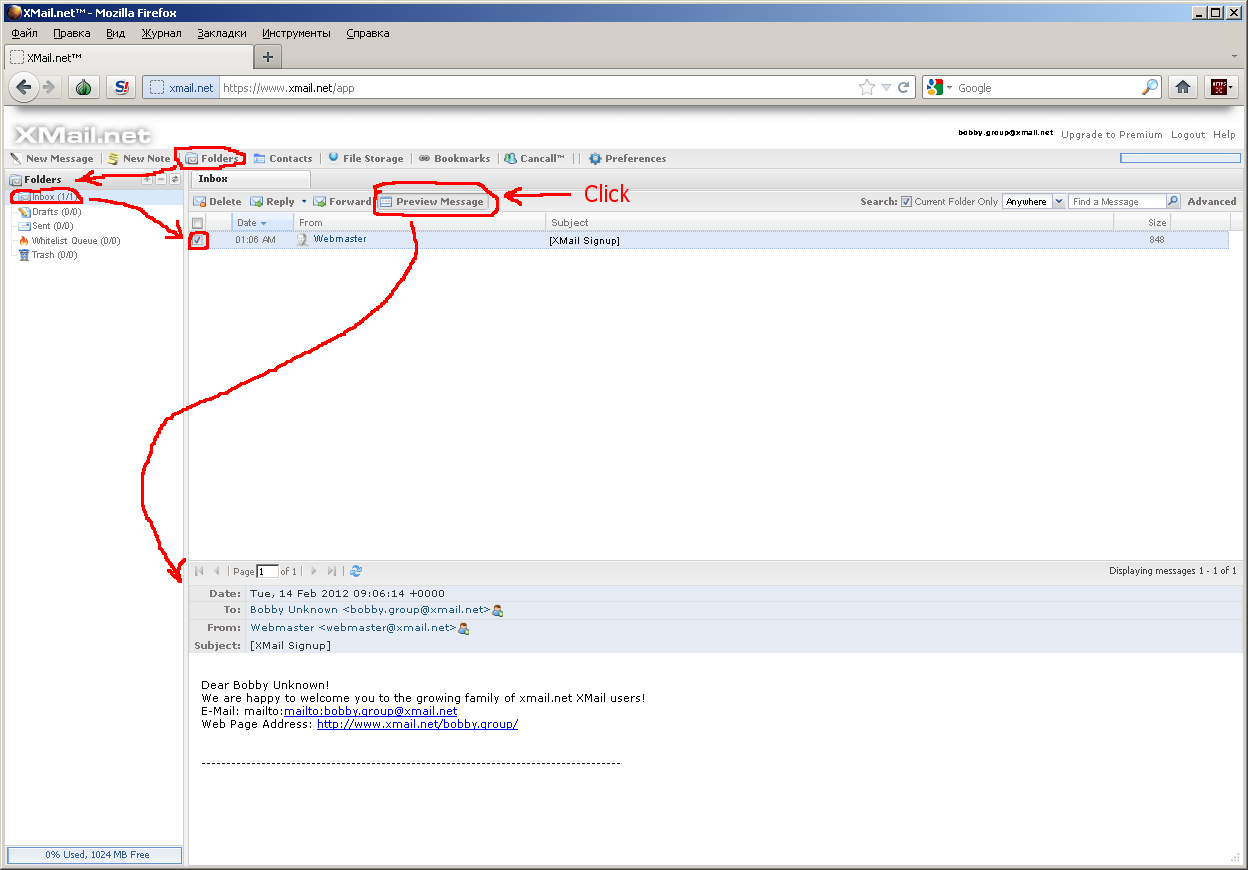The width and height of the screenshot is (1248, 870).
Task: Open the Sent (0/0) folder
Action: click(47, 226)
